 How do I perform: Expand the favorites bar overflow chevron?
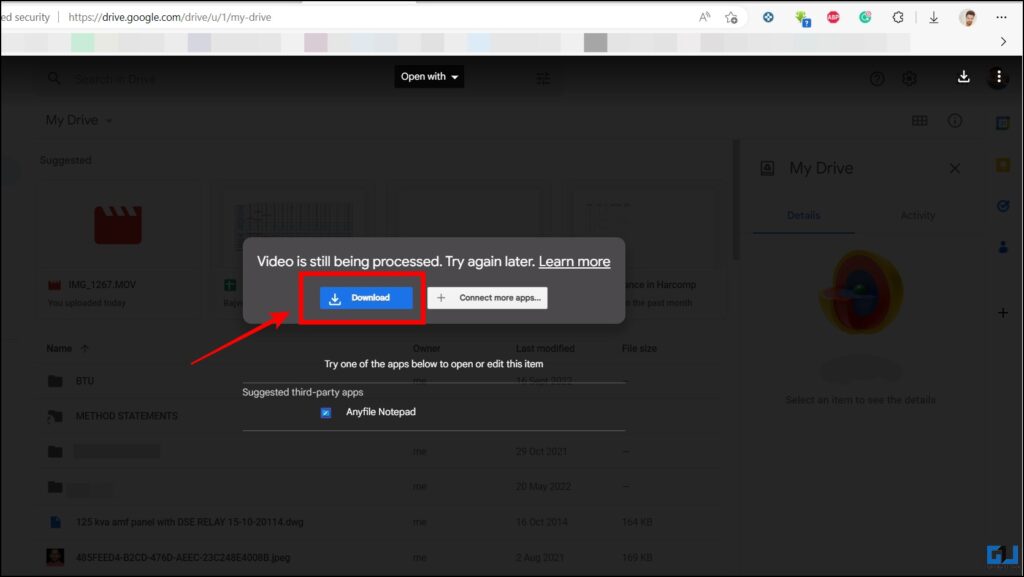[1003, 42]
